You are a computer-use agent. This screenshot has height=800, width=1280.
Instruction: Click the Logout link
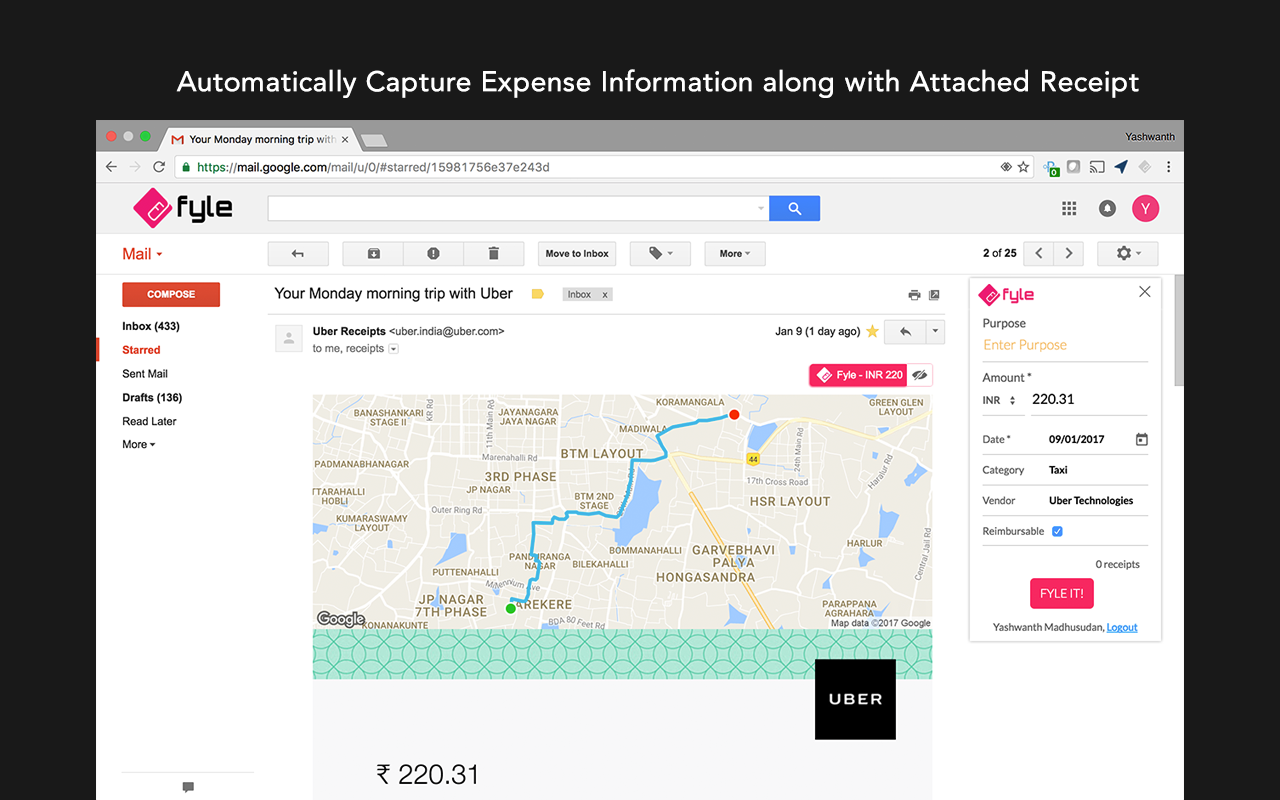coord(1122,627)
